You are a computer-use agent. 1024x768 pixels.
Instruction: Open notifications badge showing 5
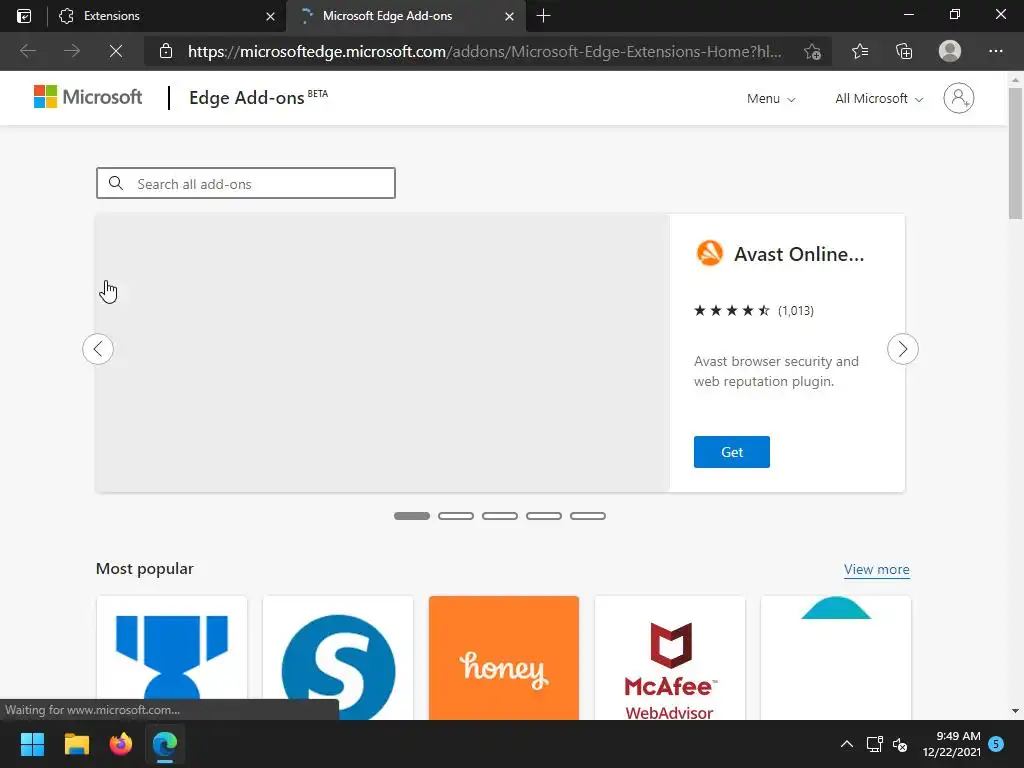point(996,744)
